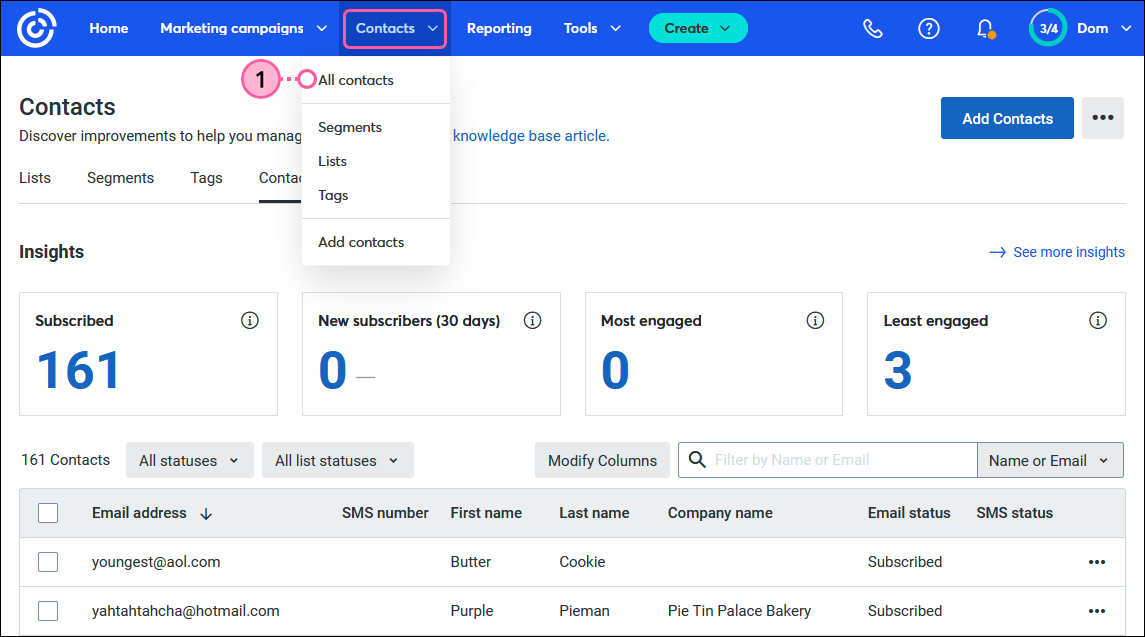Image resolution: width=1145 pixels, height=637 pixels.
Task: Open the phone support icon
Action: (x=872, y=28)
